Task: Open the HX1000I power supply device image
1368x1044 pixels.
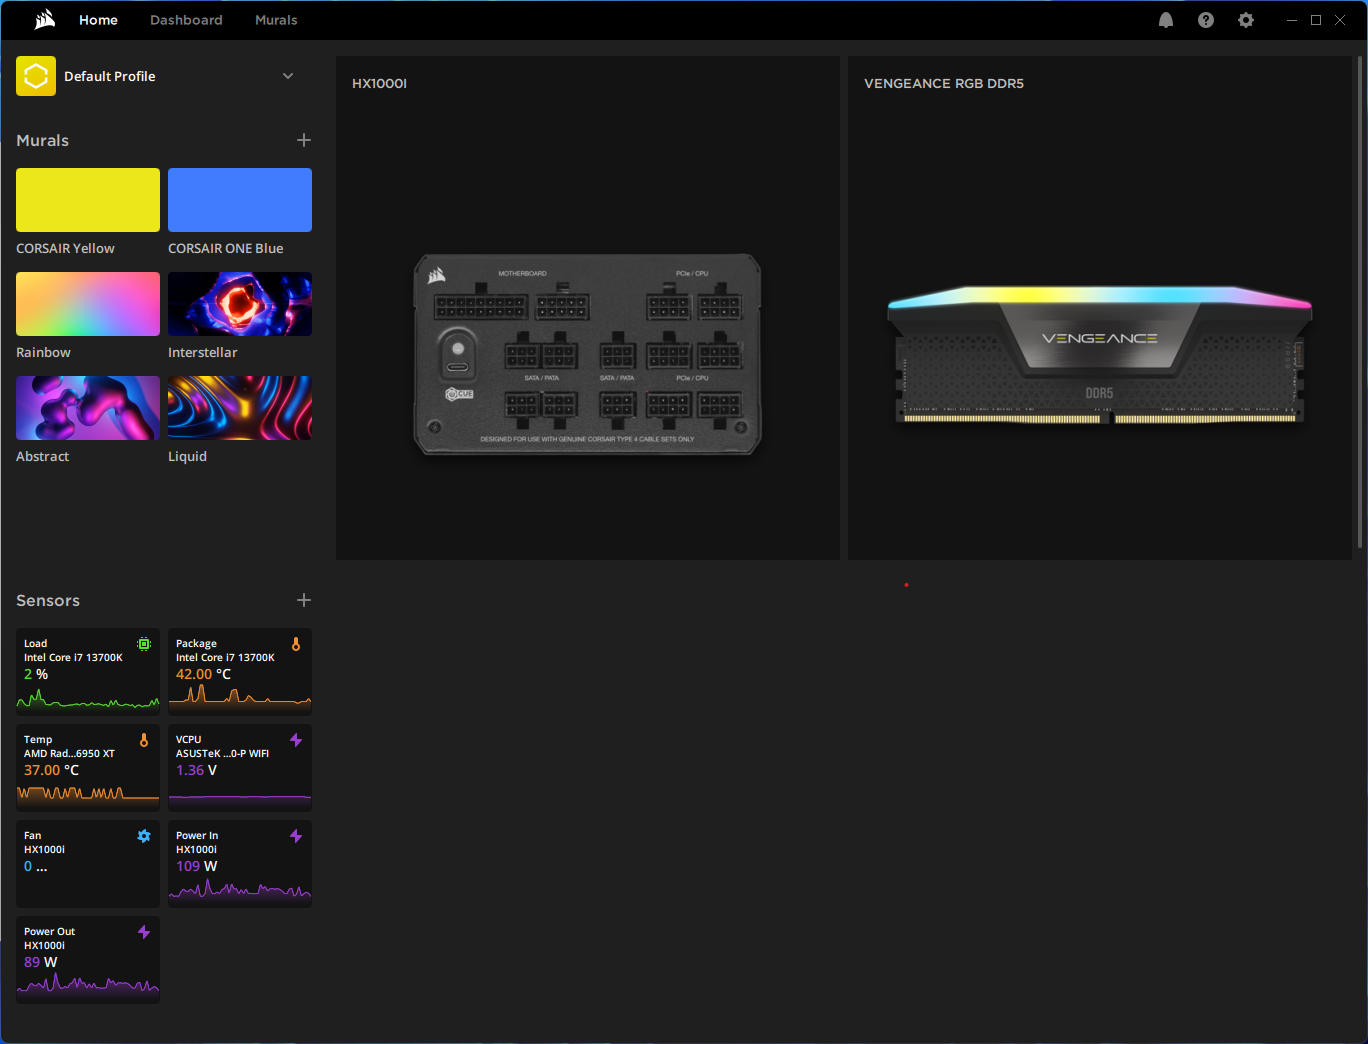Action: tap(588, 354)
